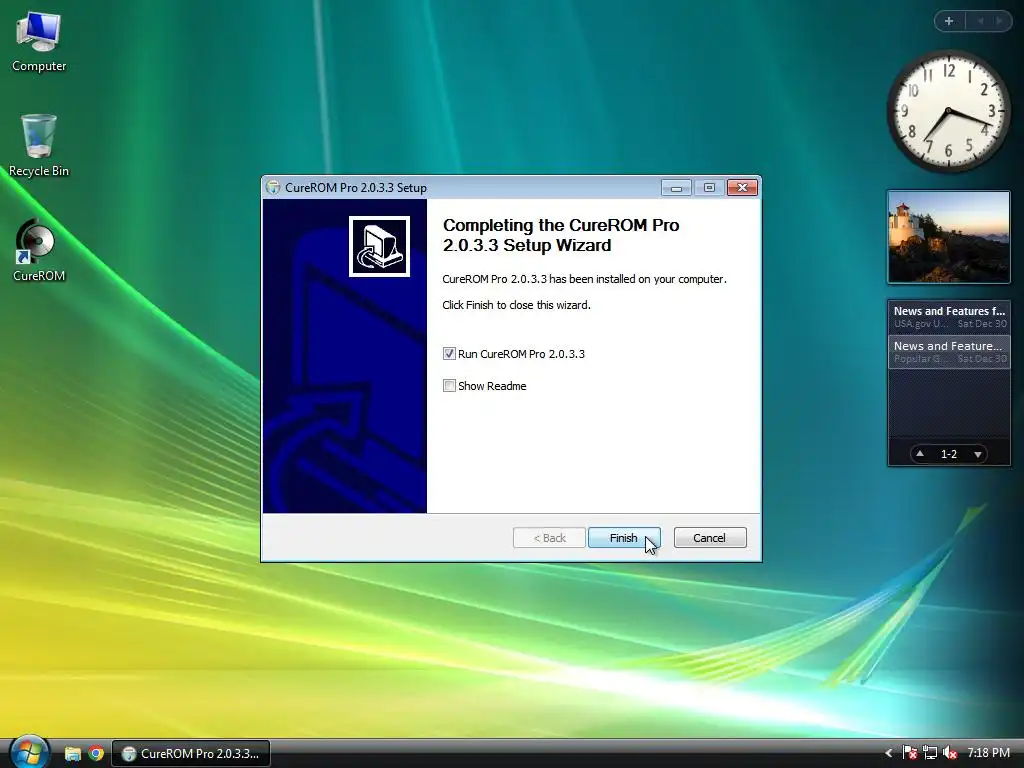
Task: Open the CureROM desktop shortcut
Action: (x=38, y=251)
